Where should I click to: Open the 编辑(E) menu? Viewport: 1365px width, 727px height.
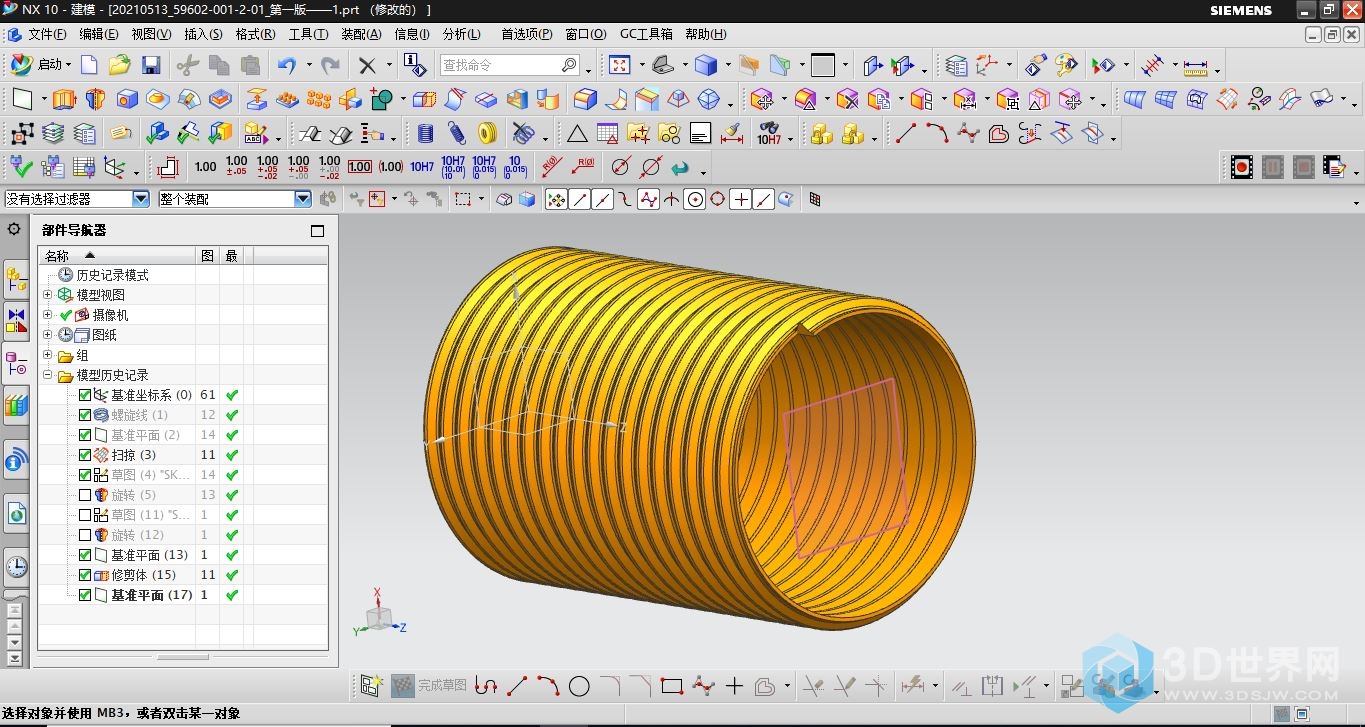coord(99,34)
